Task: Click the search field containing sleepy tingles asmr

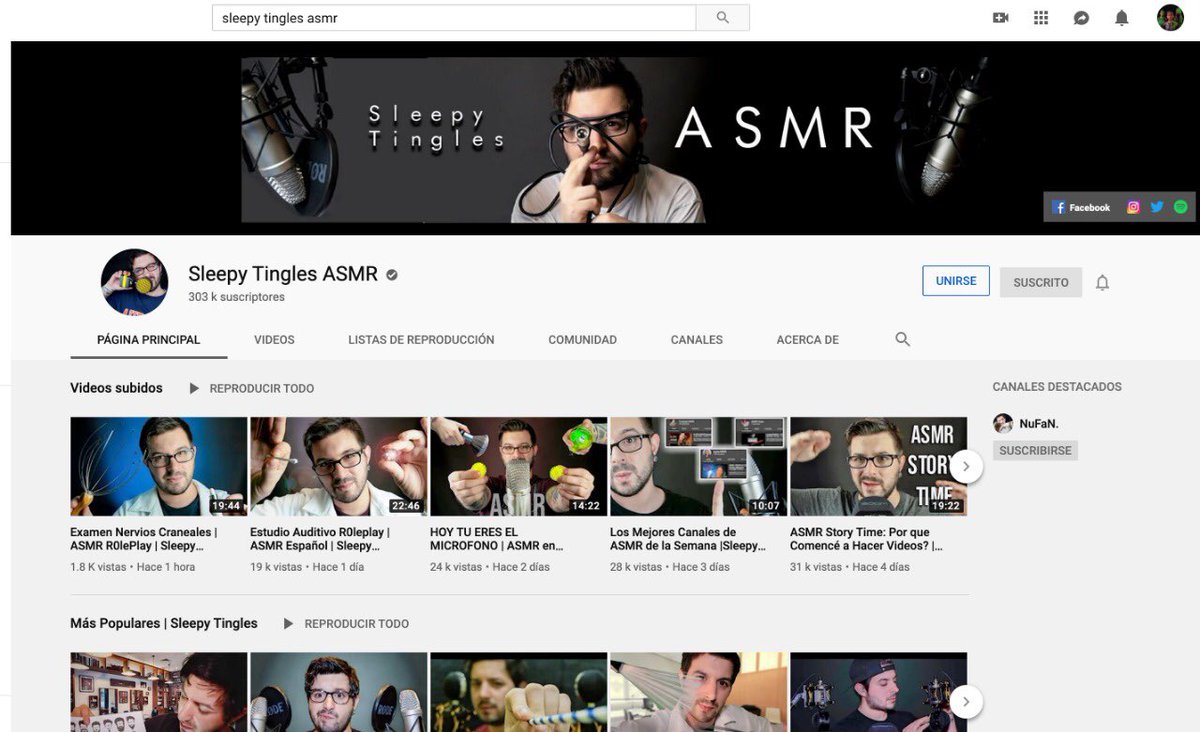Action: (454, 18)
